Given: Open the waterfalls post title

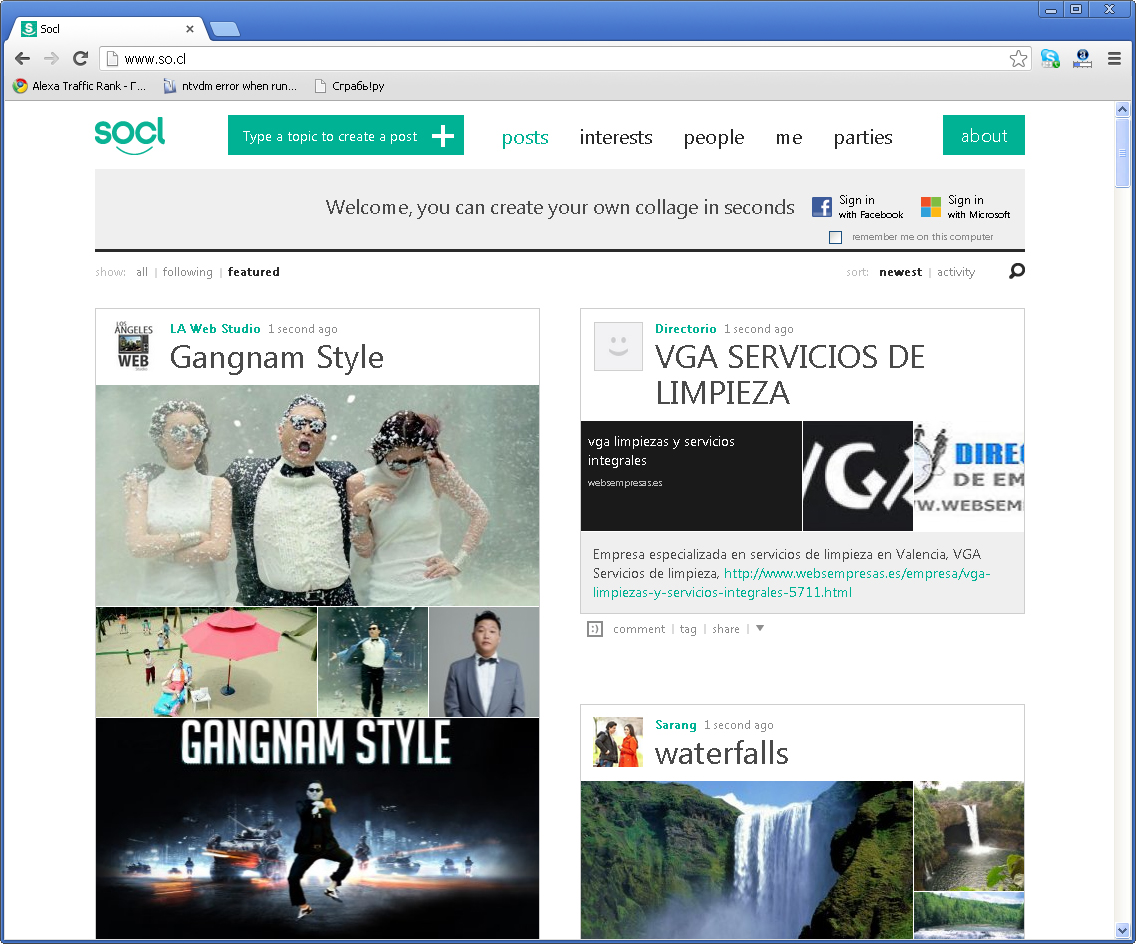Looking at the screenshot, I should coord(722,753).
